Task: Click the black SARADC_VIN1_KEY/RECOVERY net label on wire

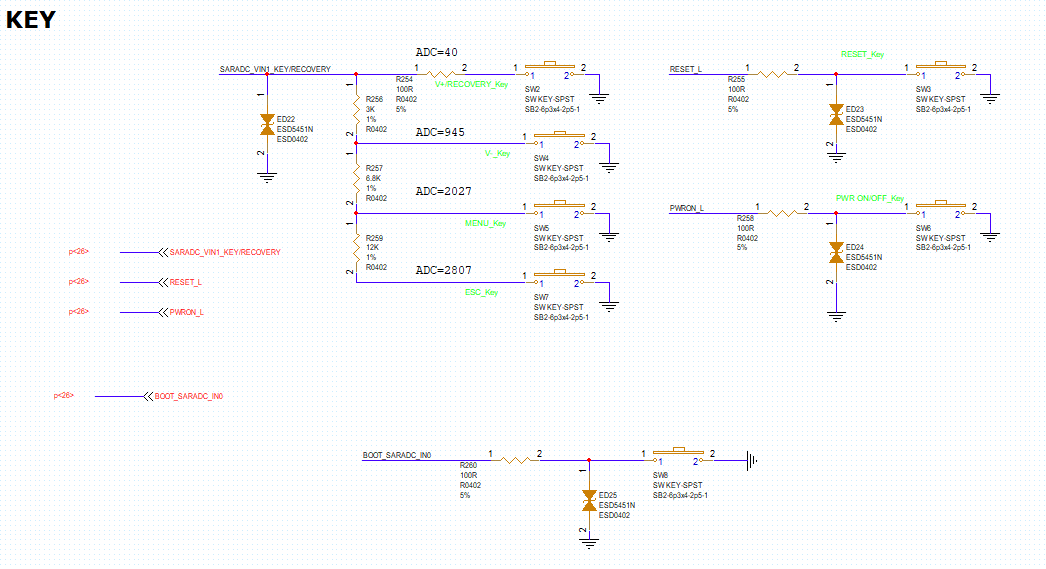Action: point(275,69)
